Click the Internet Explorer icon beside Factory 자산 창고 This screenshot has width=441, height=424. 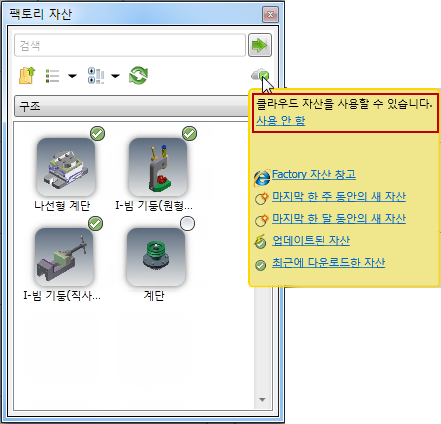pos(262,177)
